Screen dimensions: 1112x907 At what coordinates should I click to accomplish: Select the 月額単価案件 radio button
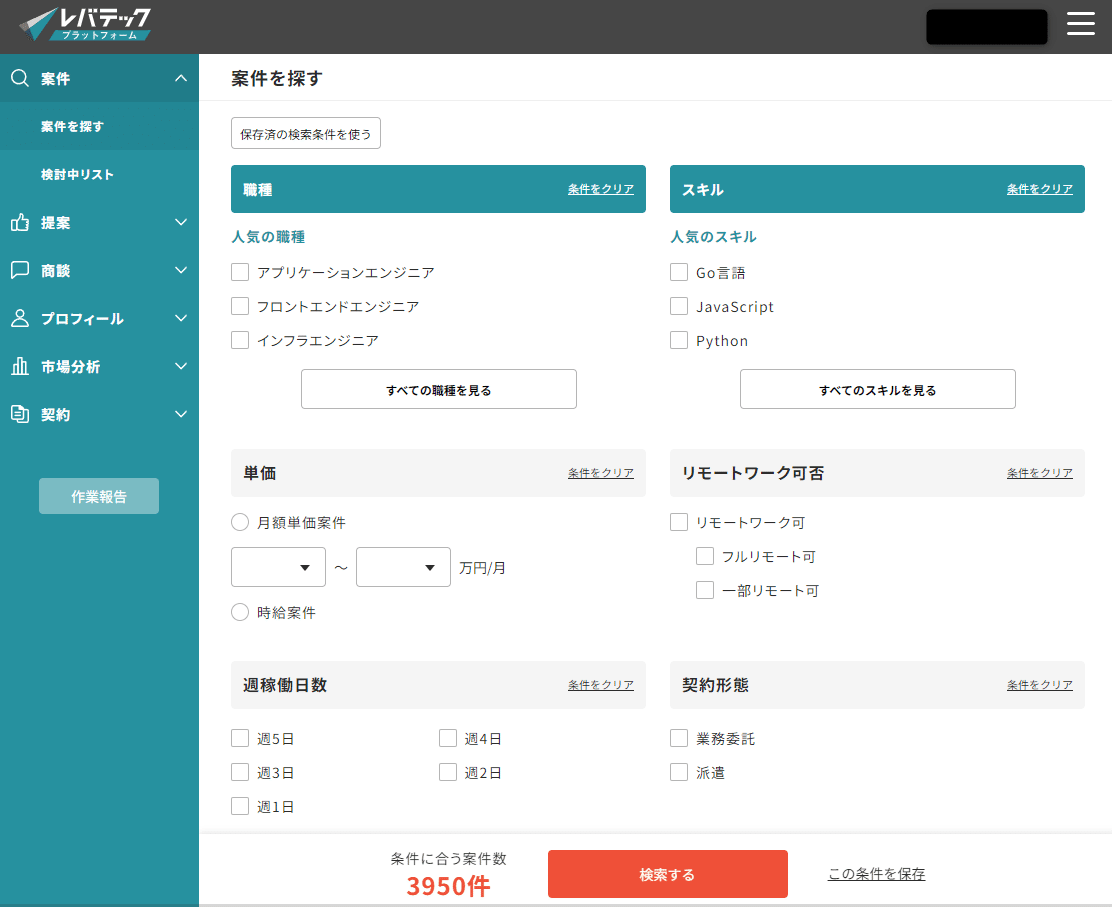240,521
